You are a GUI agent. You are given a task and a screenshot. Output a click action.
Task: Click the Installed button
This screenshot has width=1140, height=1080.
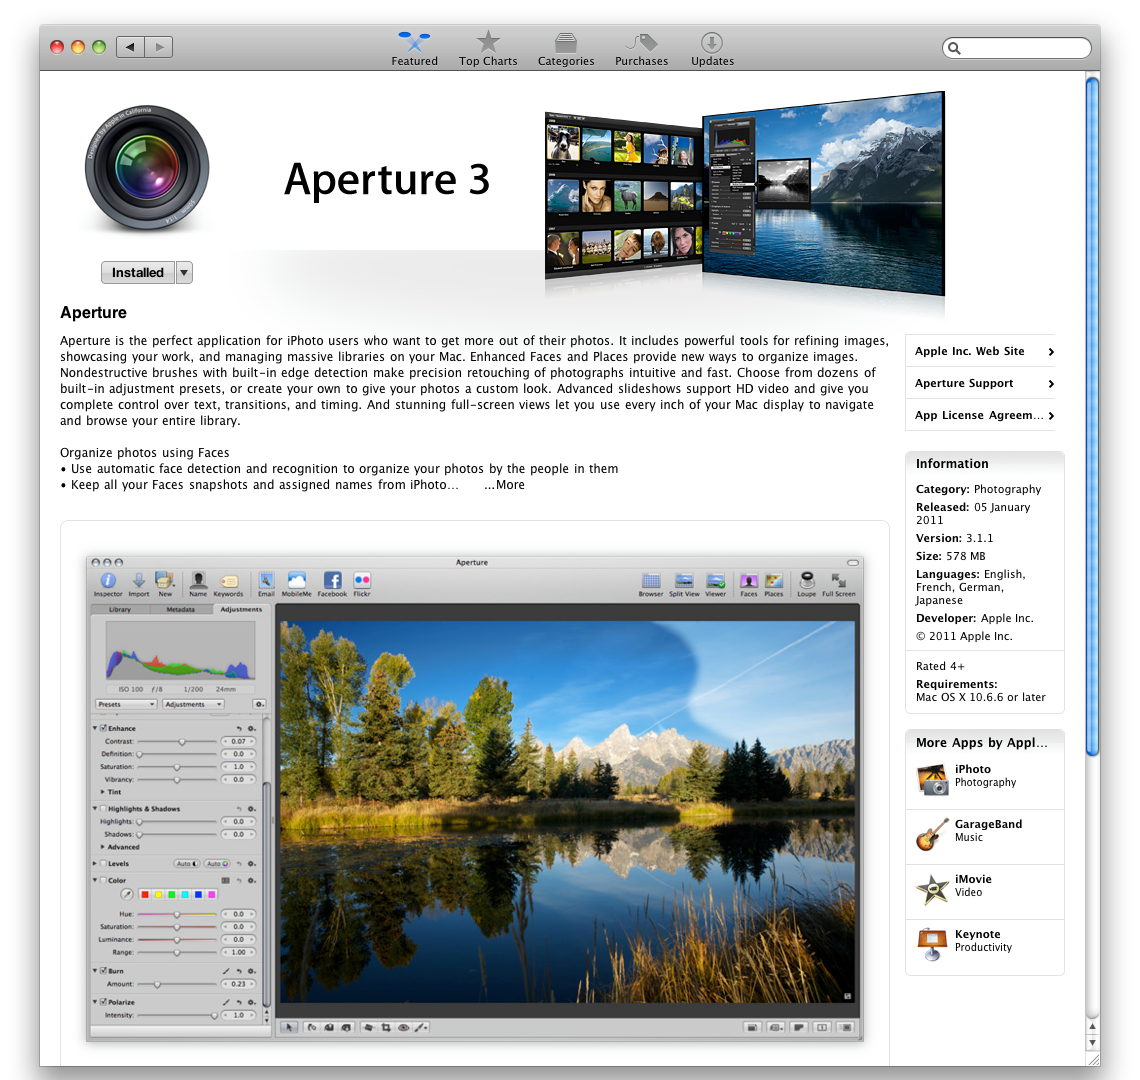click(137, 273)
